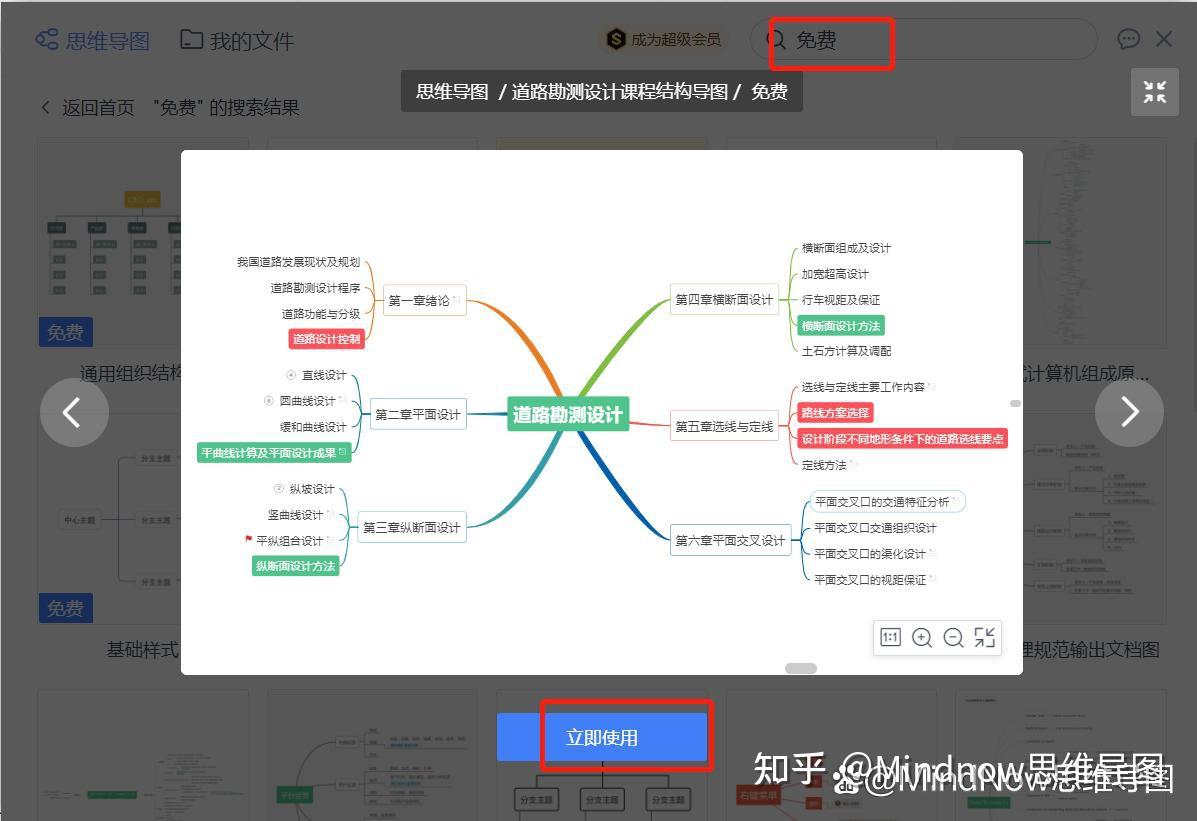
Task: Click 竖曲线设计 text
Action: (x=295, y=515)
